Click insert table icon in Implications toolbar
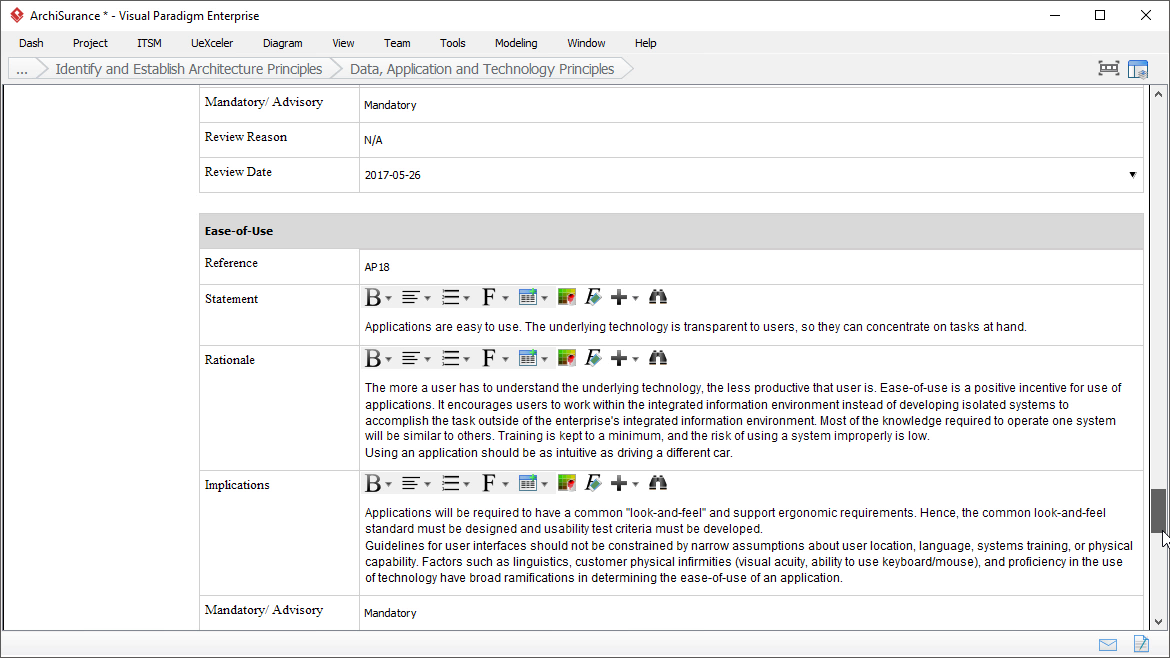 click(528, 483)
